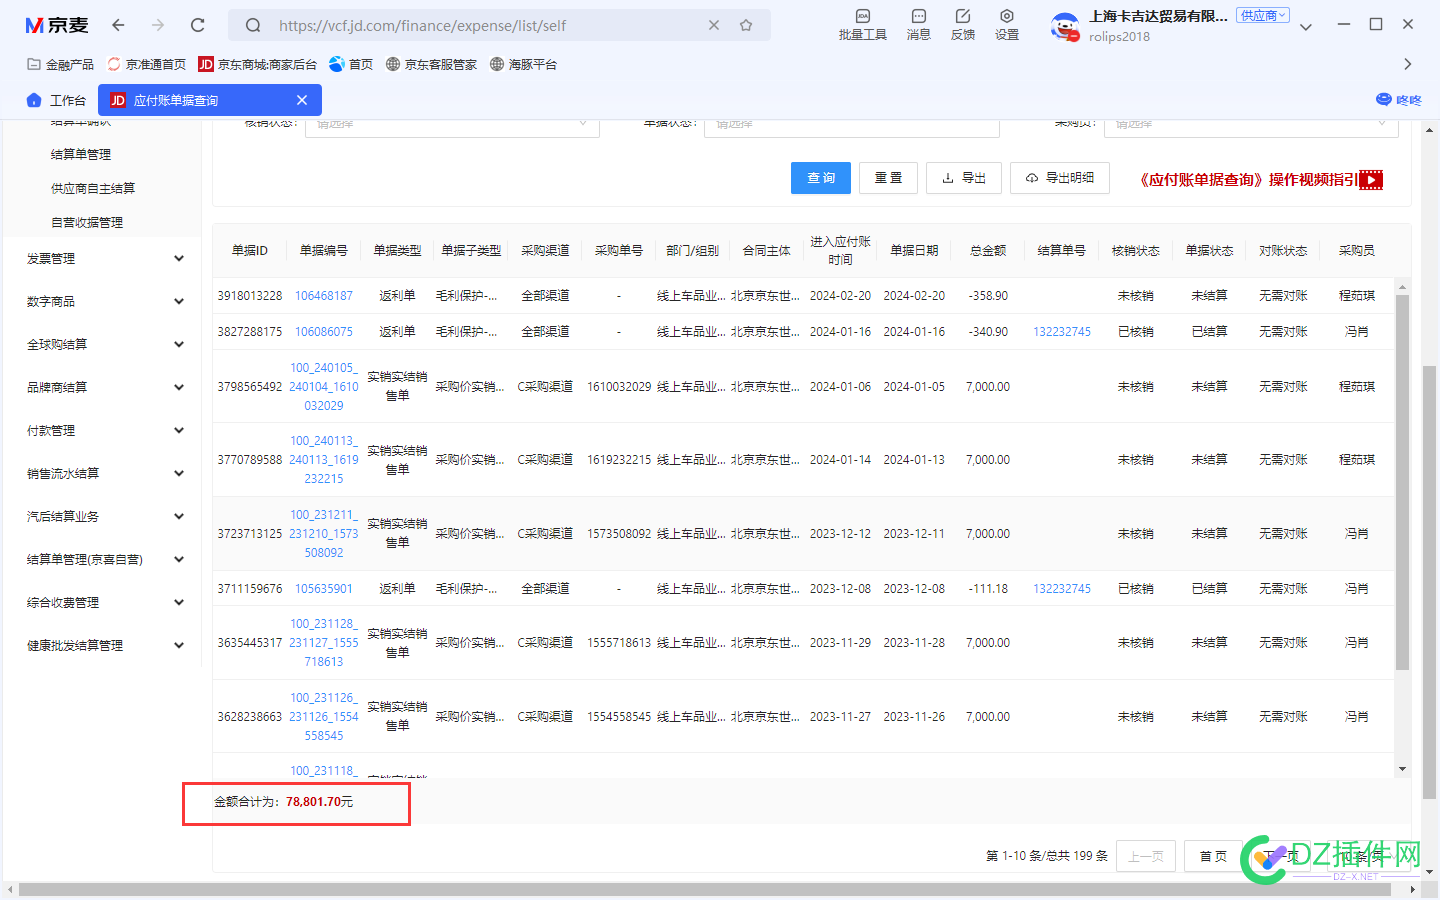Open document 100_240105_240104_1610032029 link

[324, 387]
